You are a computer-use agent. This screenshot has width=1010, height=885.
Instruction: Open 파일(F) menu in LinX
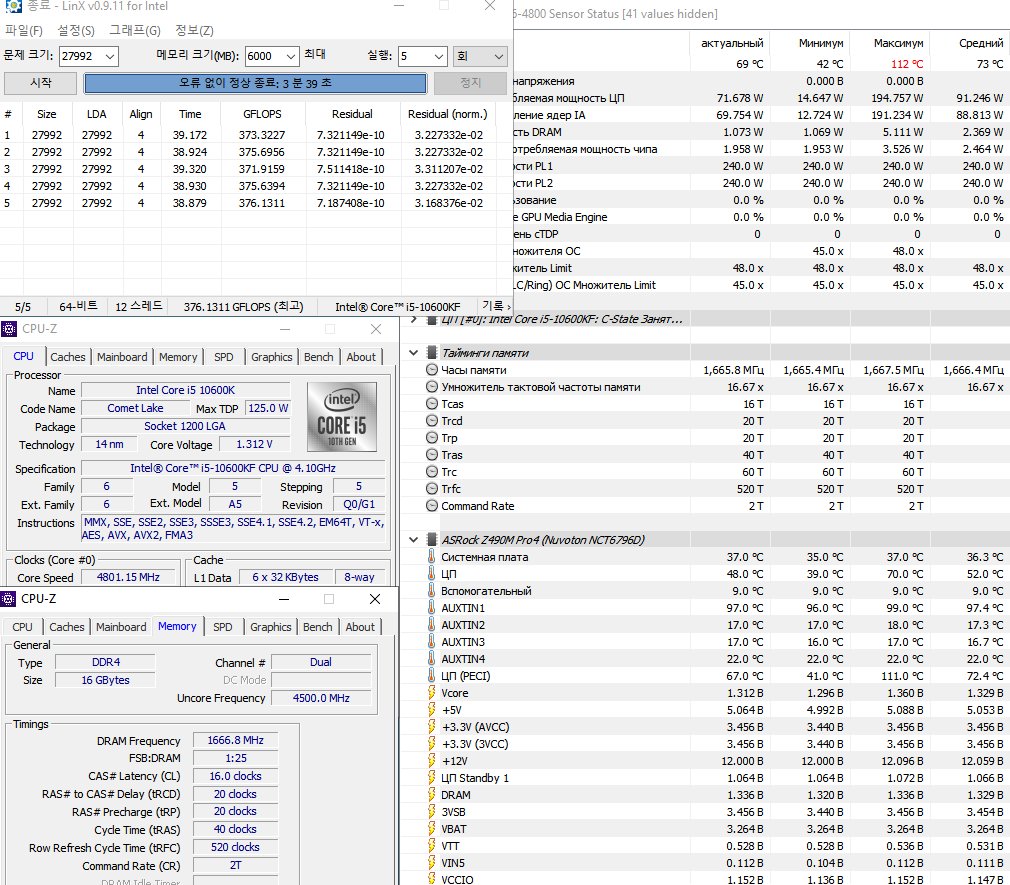(24, 30)
